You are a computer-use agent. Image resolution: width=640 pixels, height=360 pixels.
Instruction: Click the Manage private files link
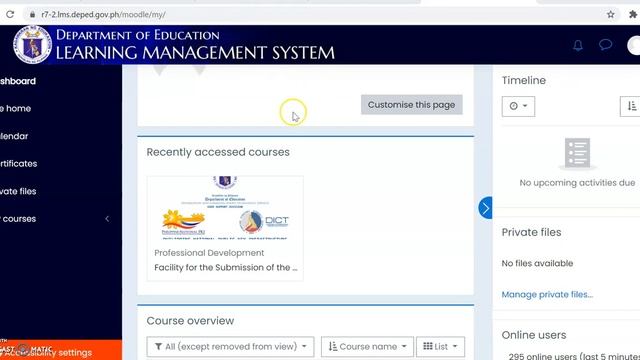point(547,295)
